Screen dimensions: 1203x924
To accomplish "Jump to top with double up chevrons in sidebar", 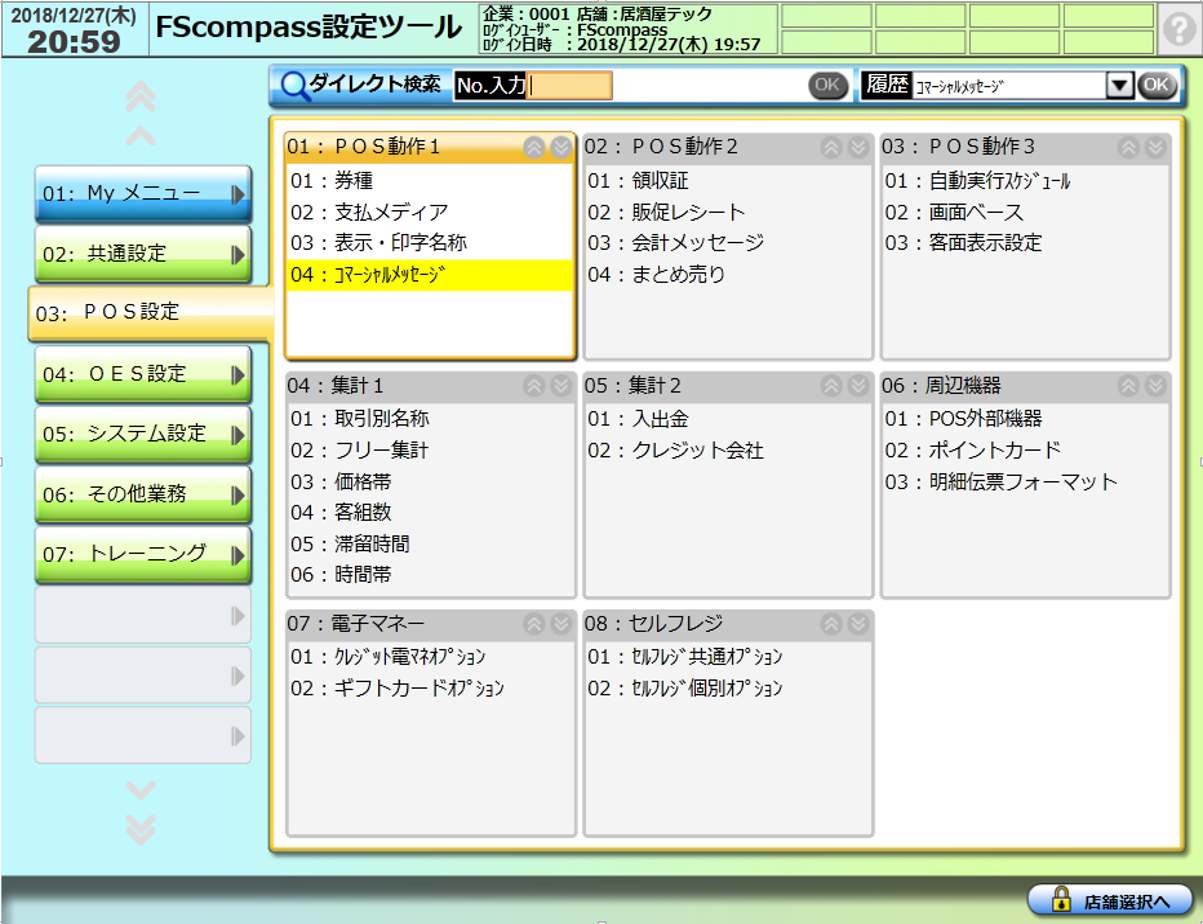I will tap(141, 96).
